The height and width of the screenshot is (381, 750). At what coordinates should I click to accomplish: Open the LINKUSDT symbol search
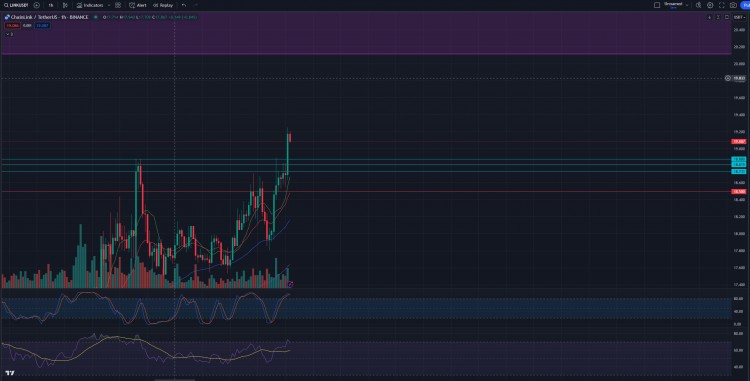point(16,5)
